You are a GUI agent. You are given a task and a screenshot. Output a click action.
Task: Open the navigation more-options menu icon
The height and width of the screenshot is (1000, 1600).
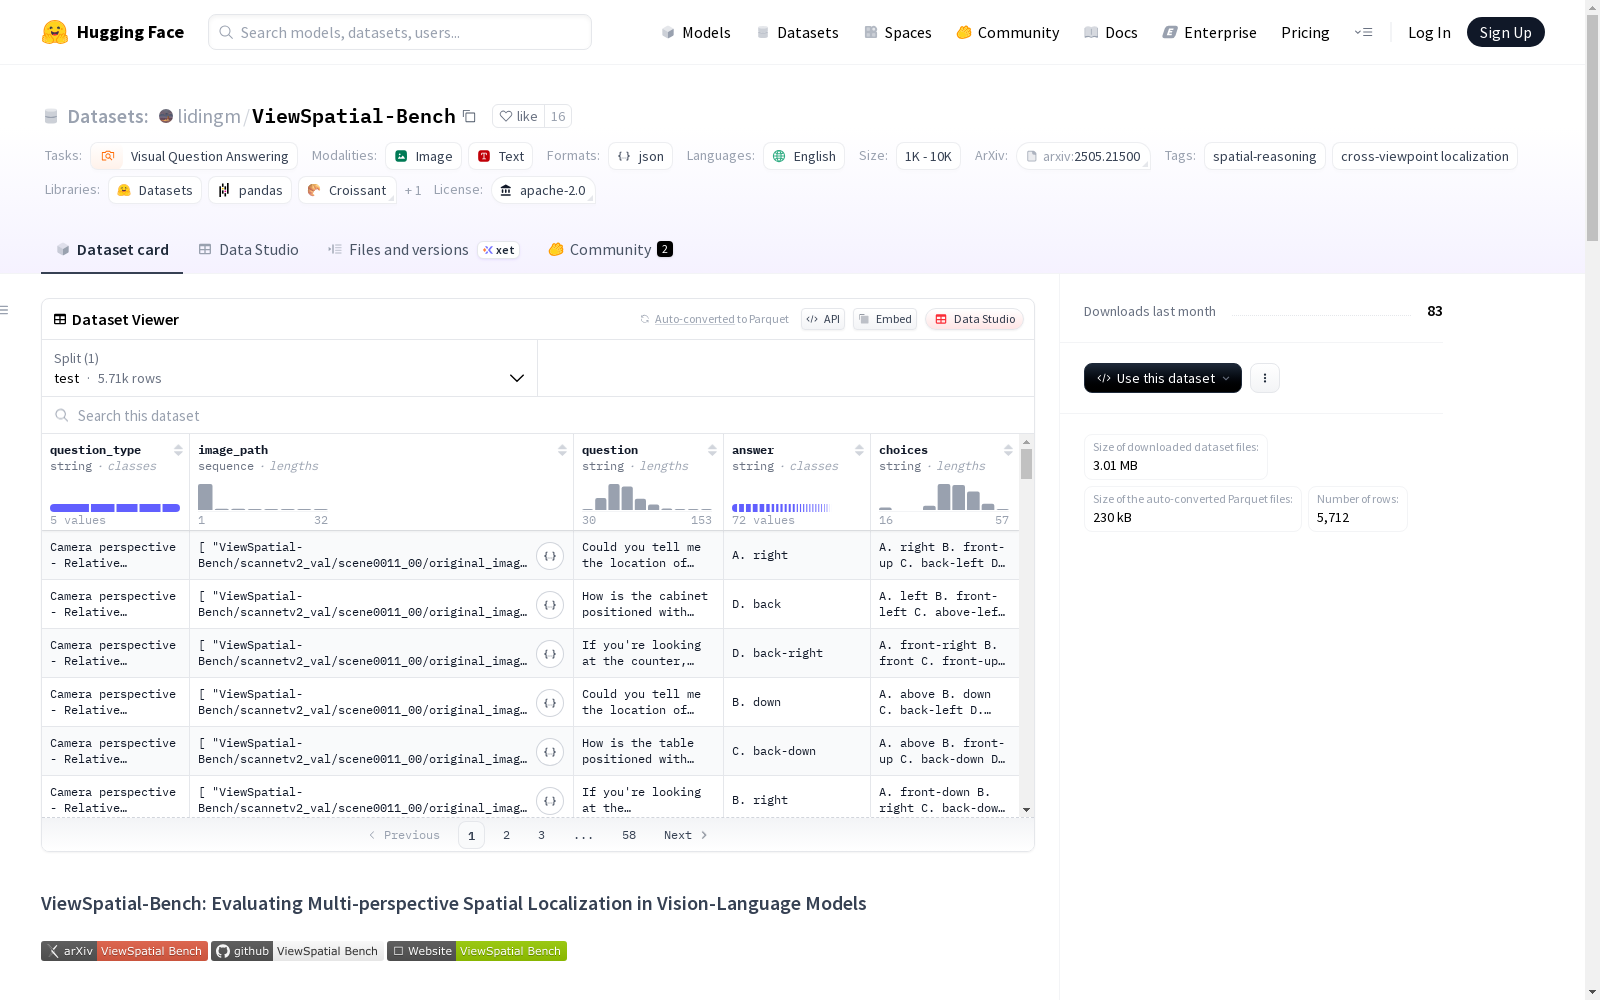(x=1363, y=32)
